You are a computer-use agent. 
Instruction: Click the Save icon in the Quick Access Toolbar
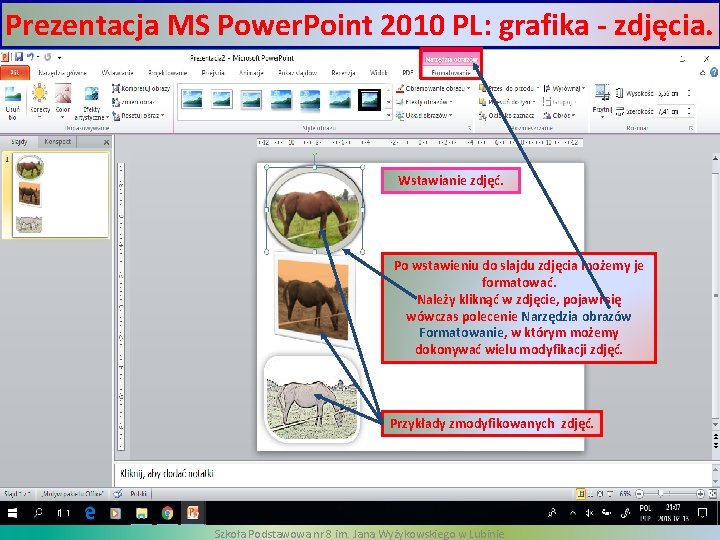(x=19, y=57)
